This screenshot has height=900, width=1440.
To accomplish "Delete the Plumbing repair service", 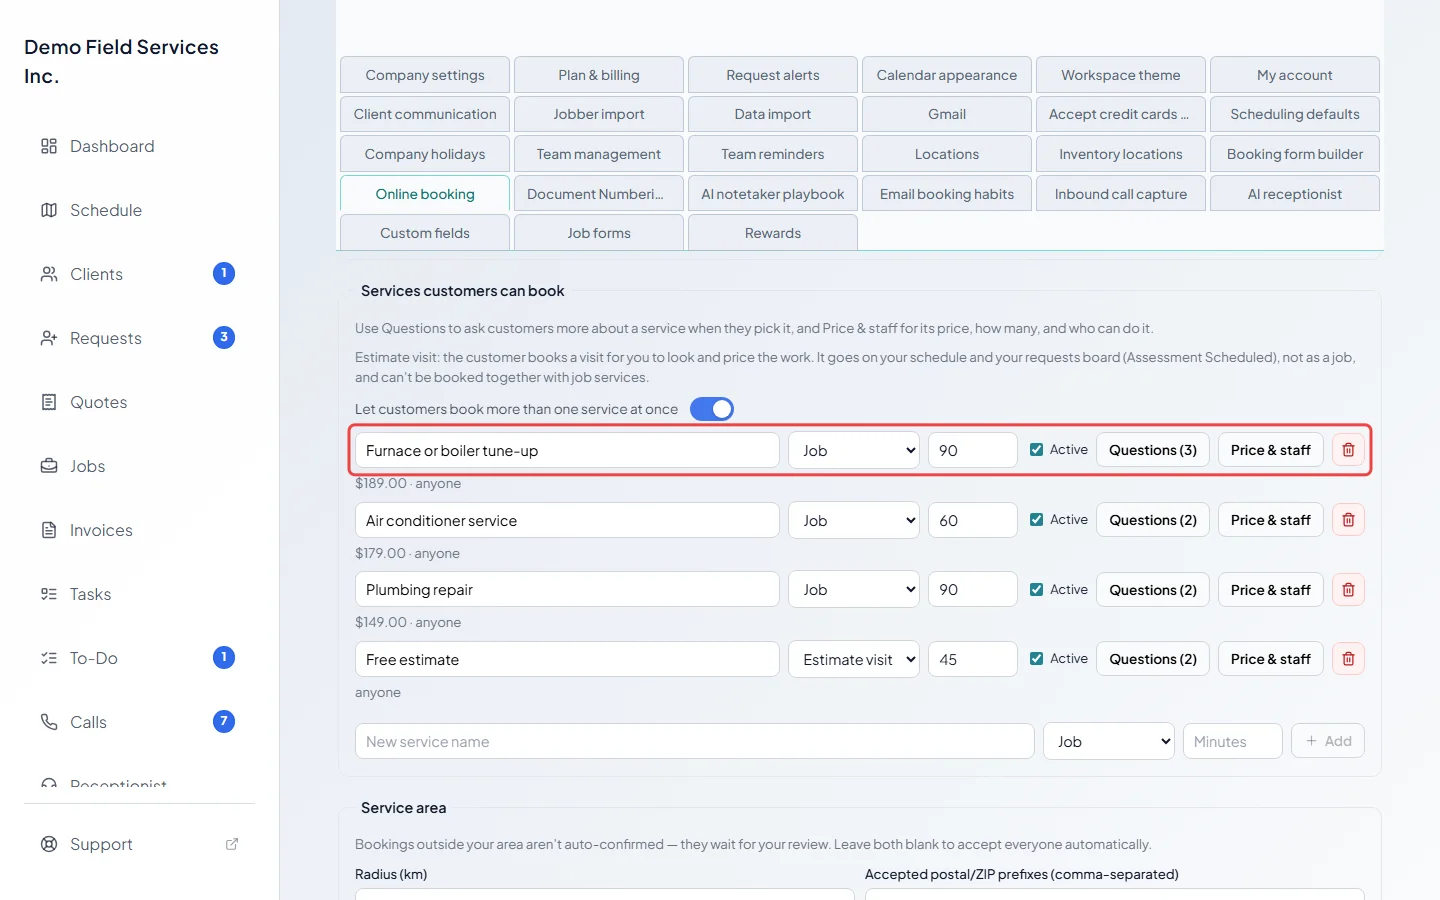I will pyautogui.click(x=1348, y=590).
